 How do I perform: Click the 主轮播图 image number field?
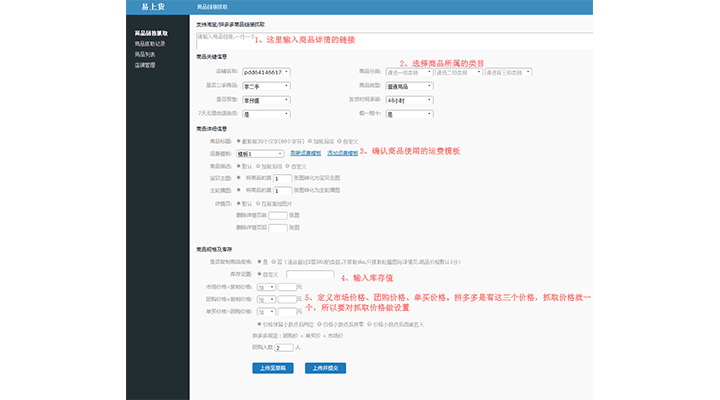[x=282, y=191]
